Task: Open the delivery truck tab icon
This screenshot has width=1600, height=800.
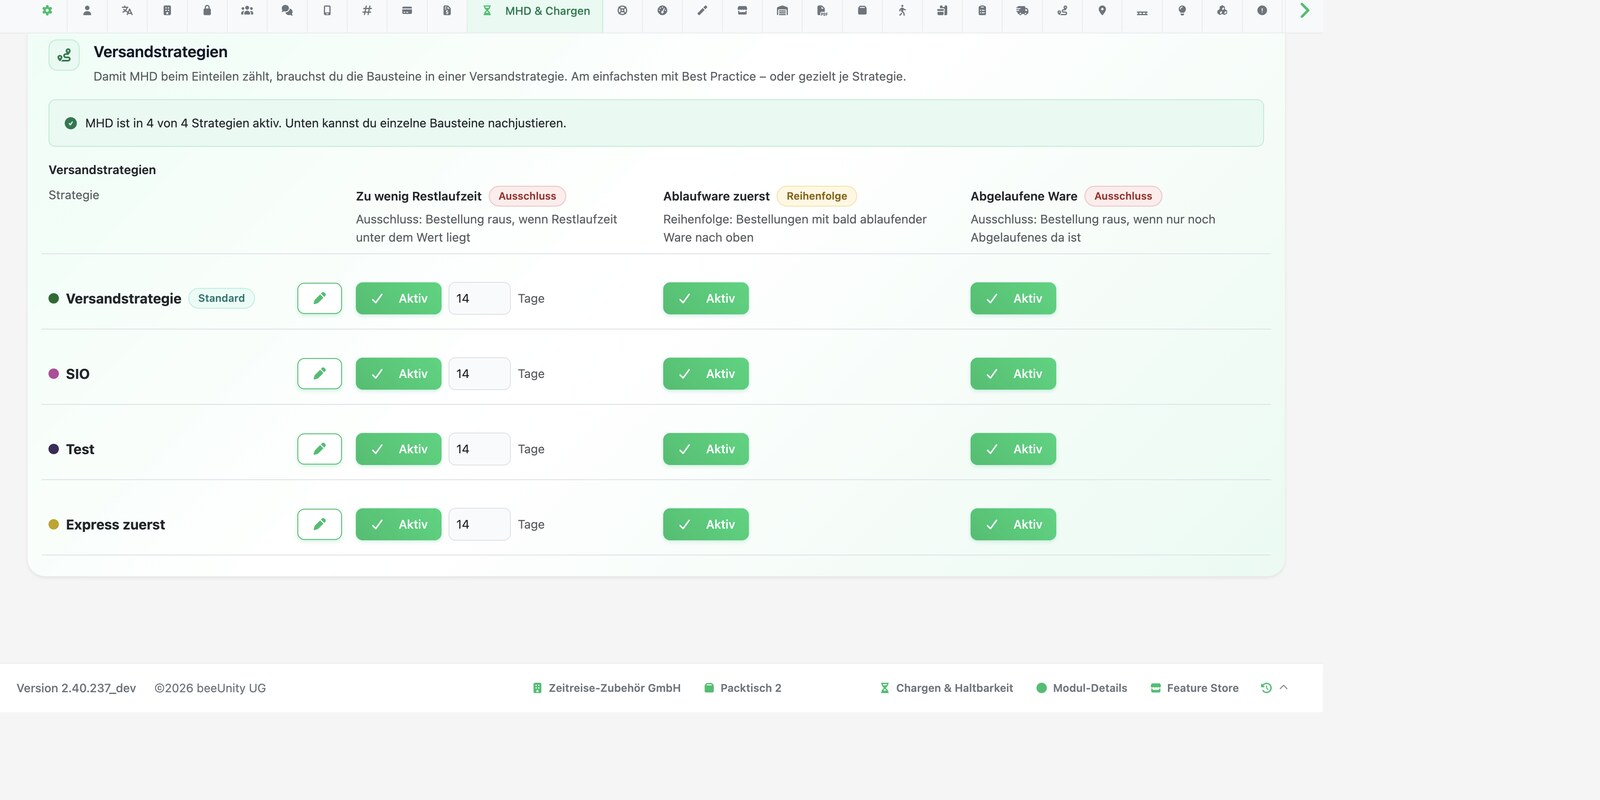Action: pyautogui.click(x=1022, y=11)
